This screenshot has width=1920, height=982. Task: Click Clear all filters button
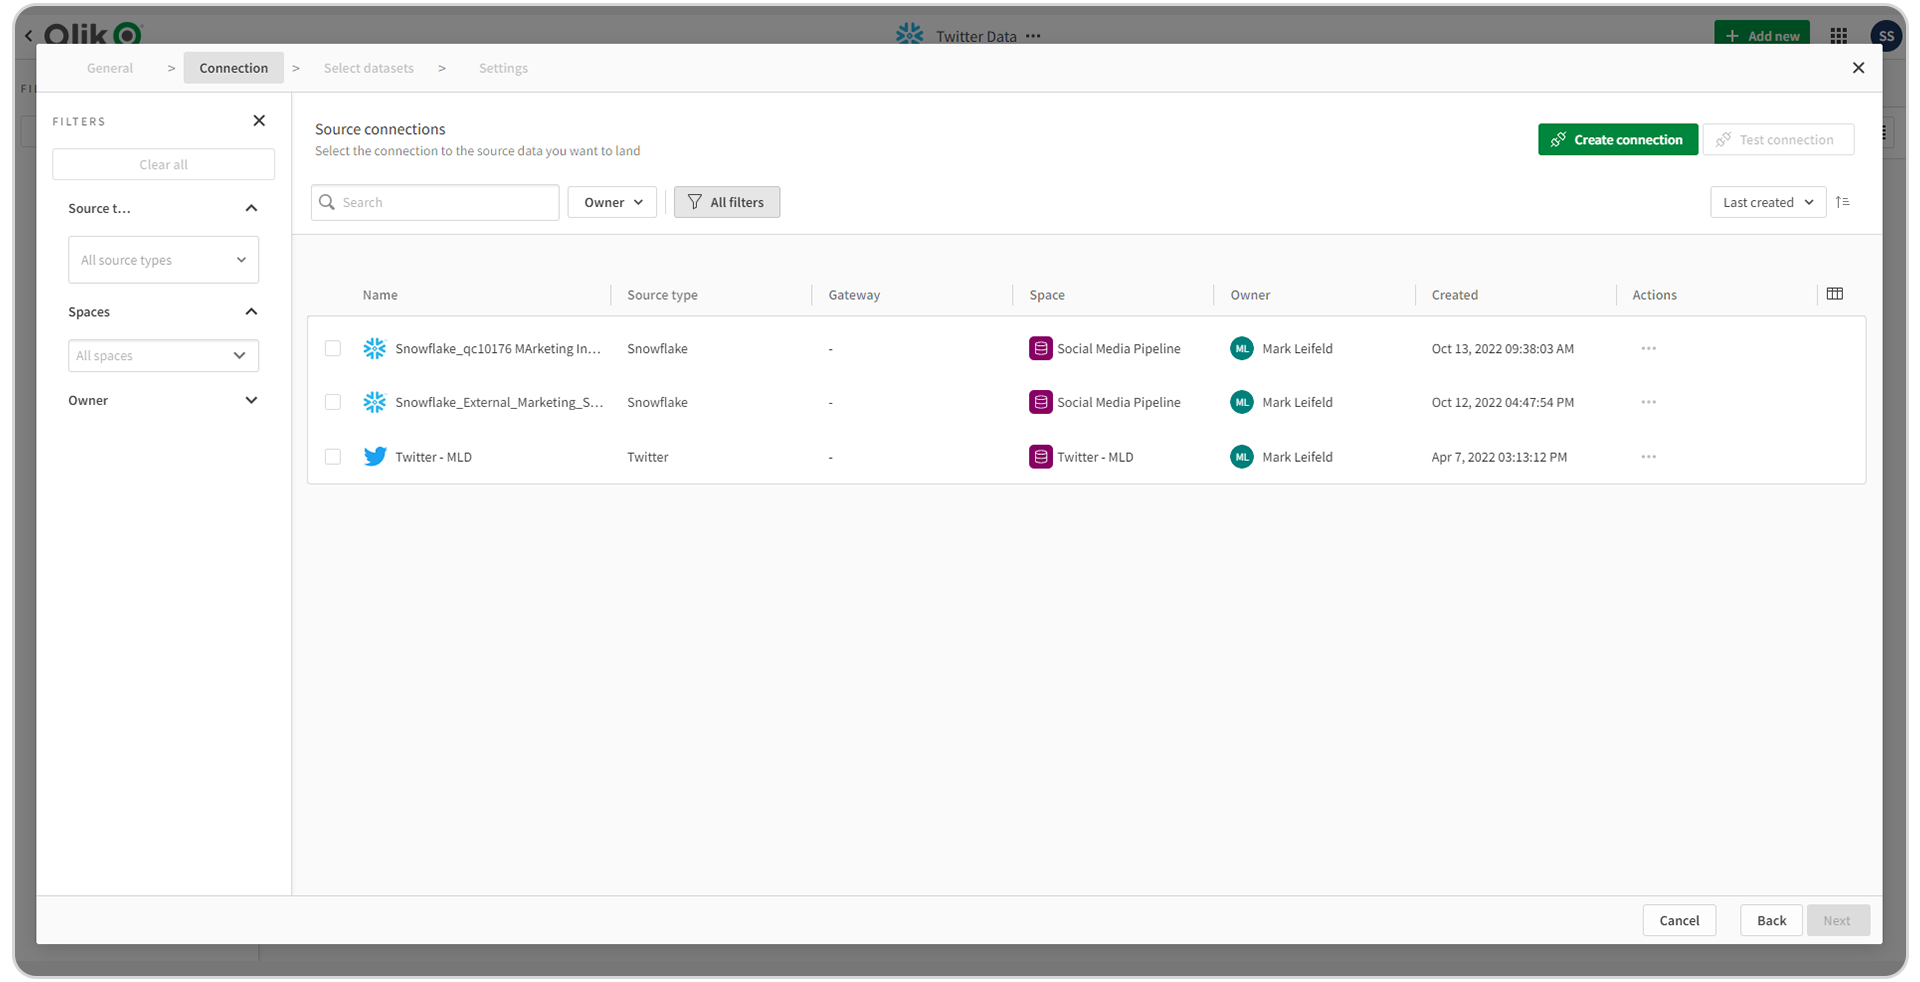(163, 165)
